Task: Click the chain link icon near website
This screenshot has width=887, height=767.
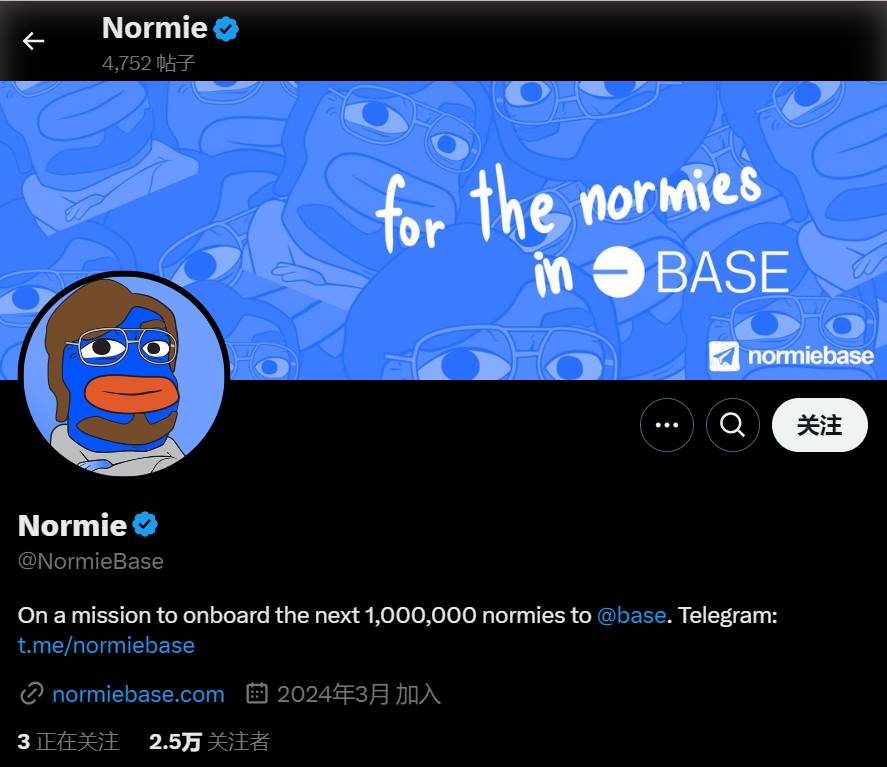Action: 32,693
